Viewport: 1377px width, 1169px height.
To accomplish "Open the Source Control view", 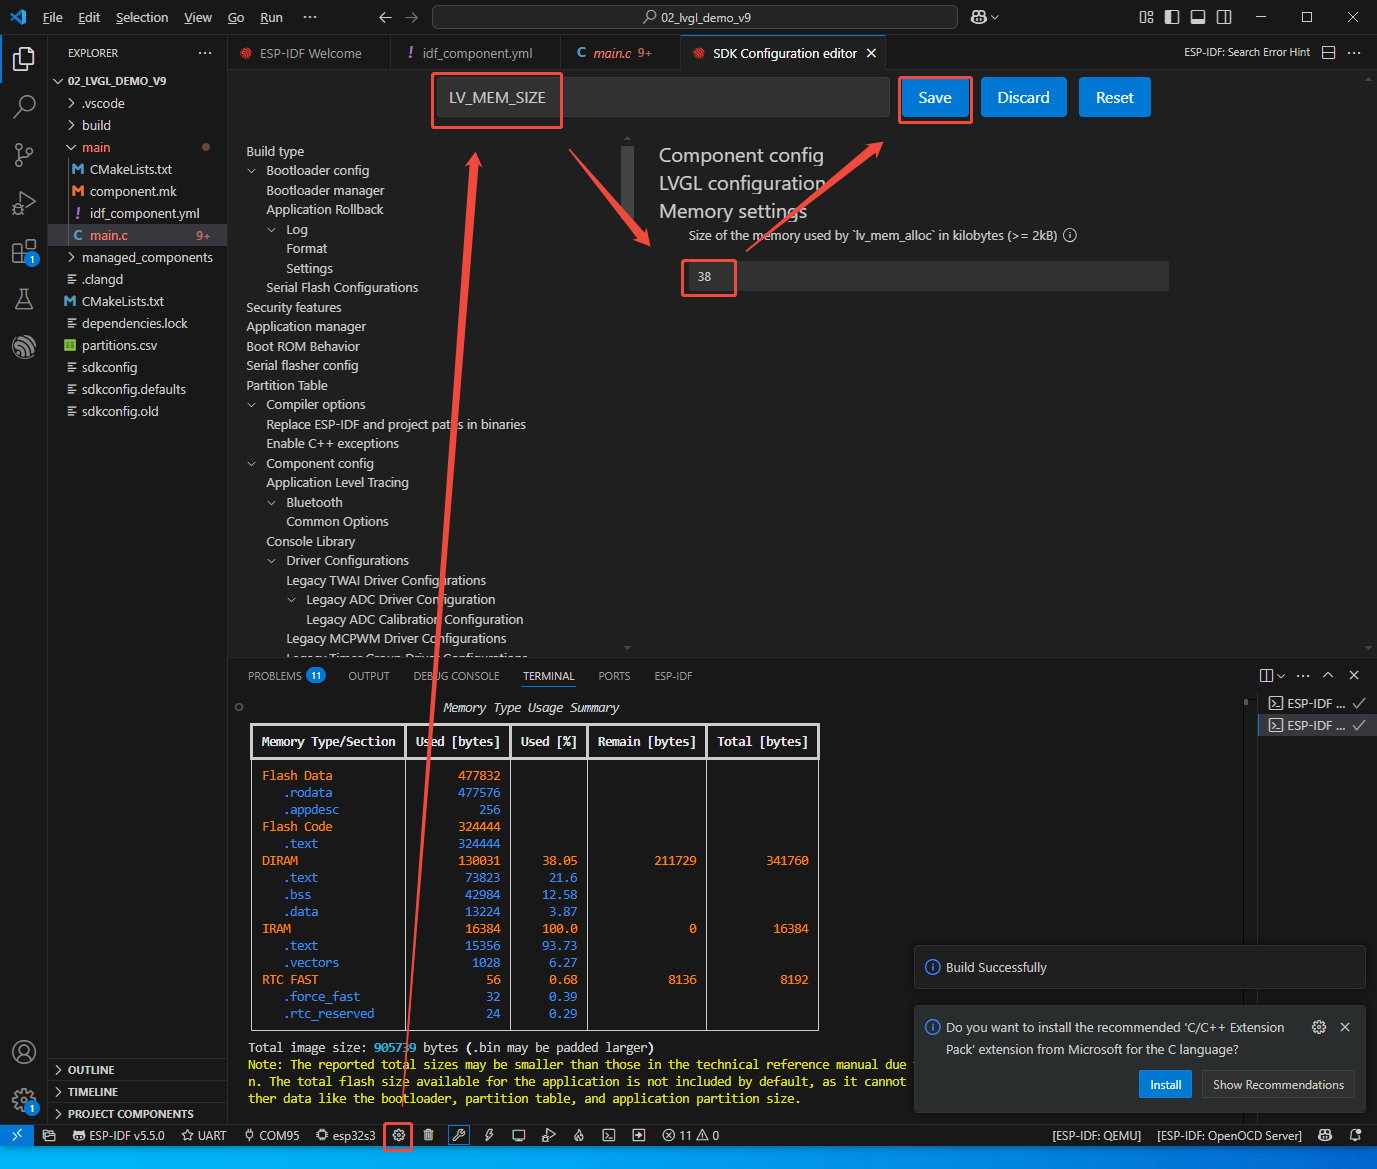I will click(x=24, y=154).
